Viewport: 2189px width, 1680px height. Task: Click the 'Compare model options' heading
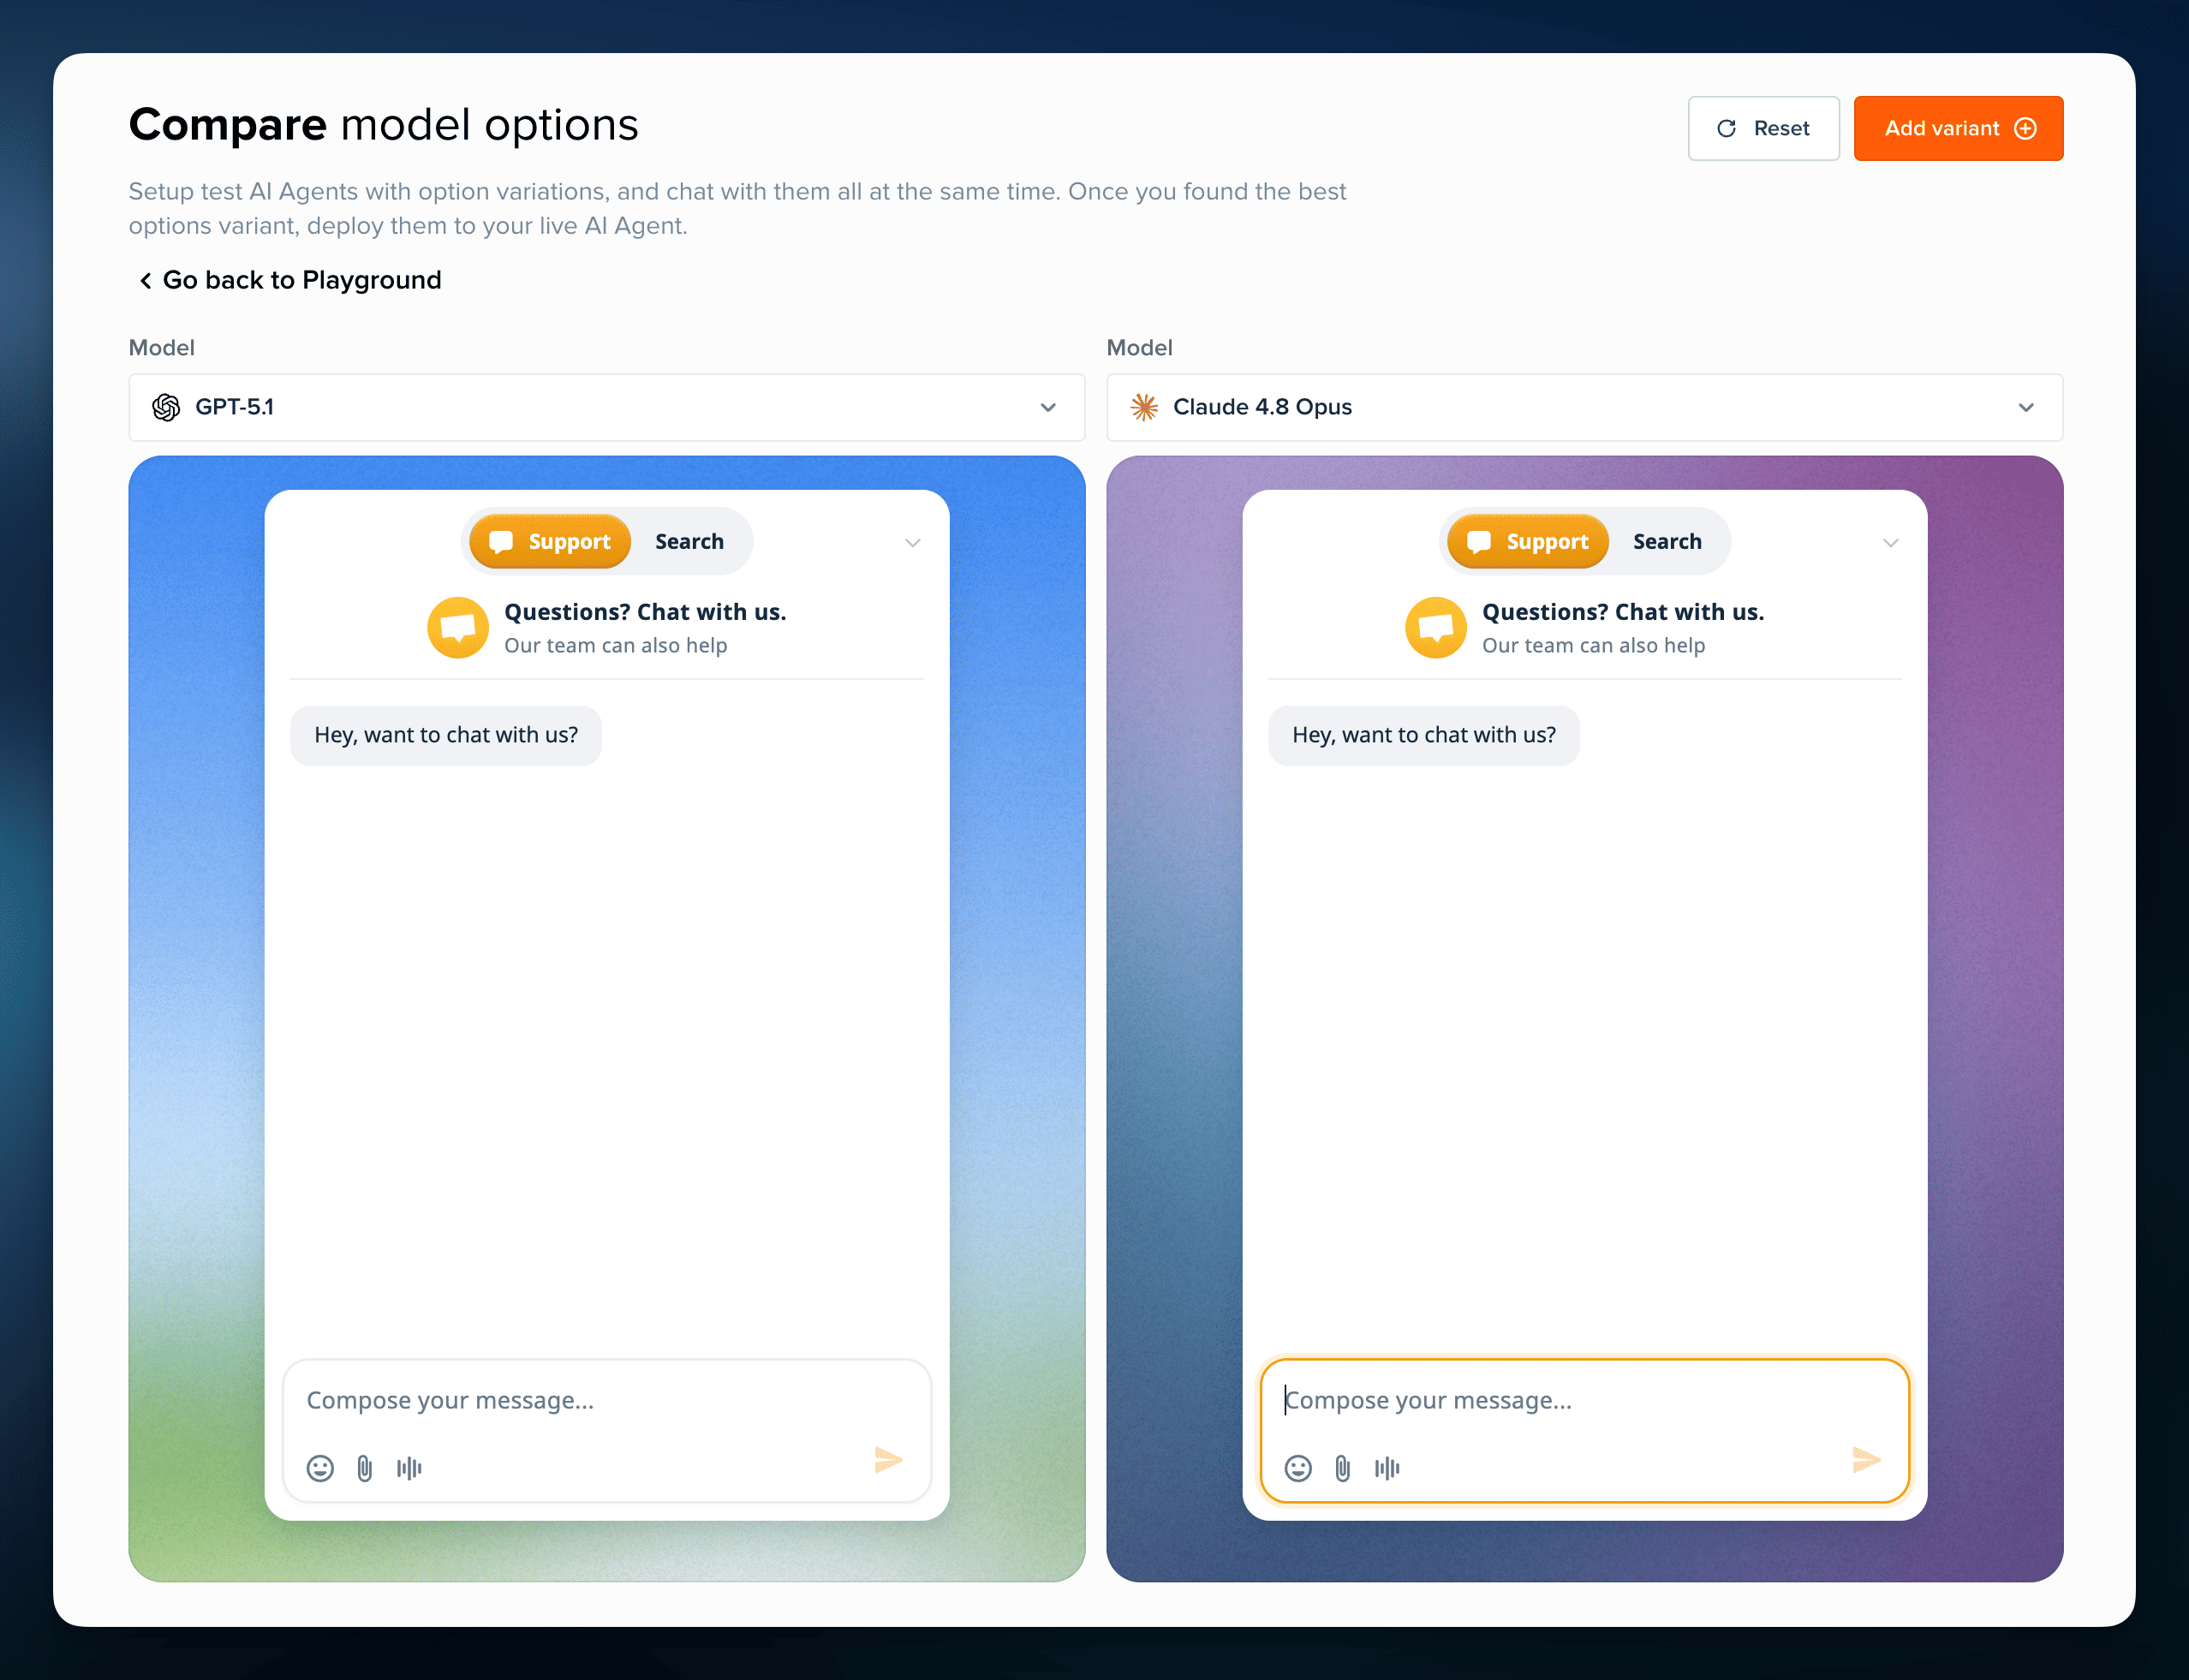pos(383,125)
